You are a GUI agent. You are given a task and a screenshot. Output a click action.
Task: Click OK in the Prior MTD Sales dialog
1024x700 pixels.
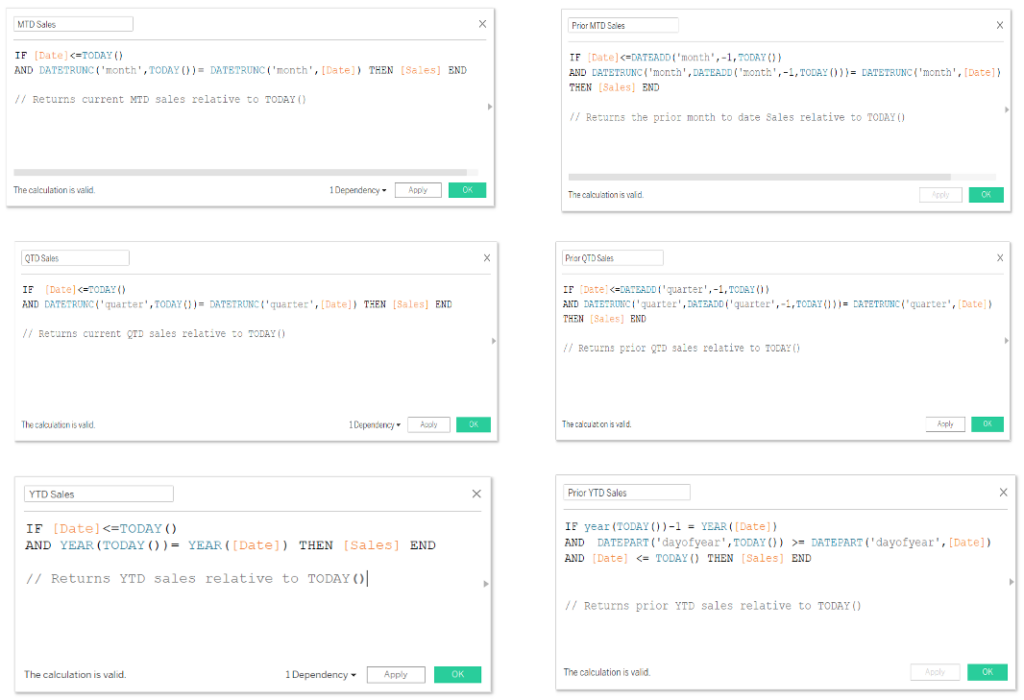coord(986,195)
